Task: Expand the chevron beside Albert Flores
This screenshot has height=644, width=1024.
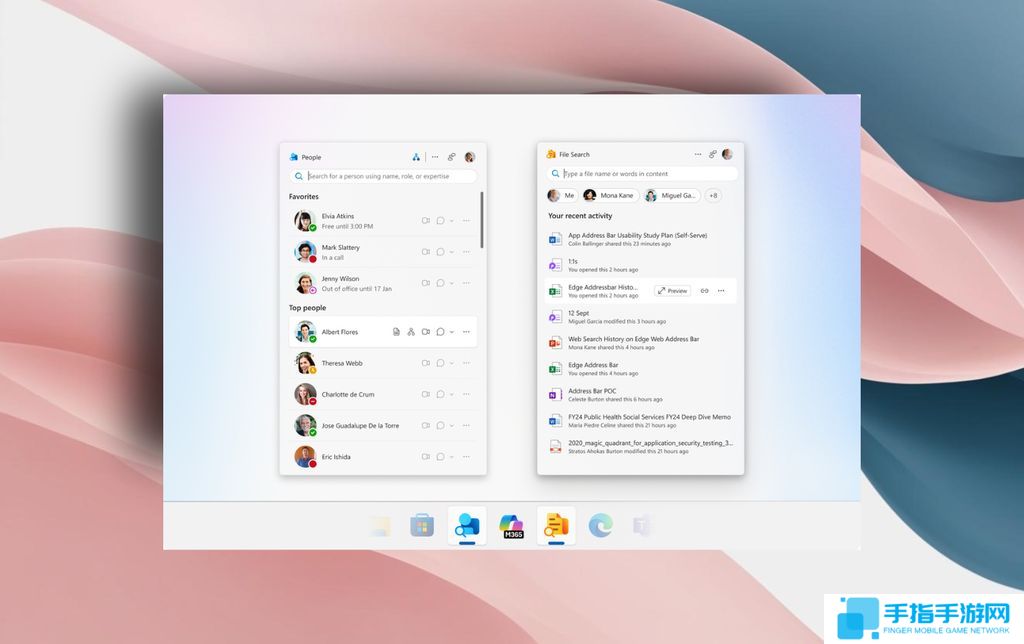Action: tap(452, 331)
